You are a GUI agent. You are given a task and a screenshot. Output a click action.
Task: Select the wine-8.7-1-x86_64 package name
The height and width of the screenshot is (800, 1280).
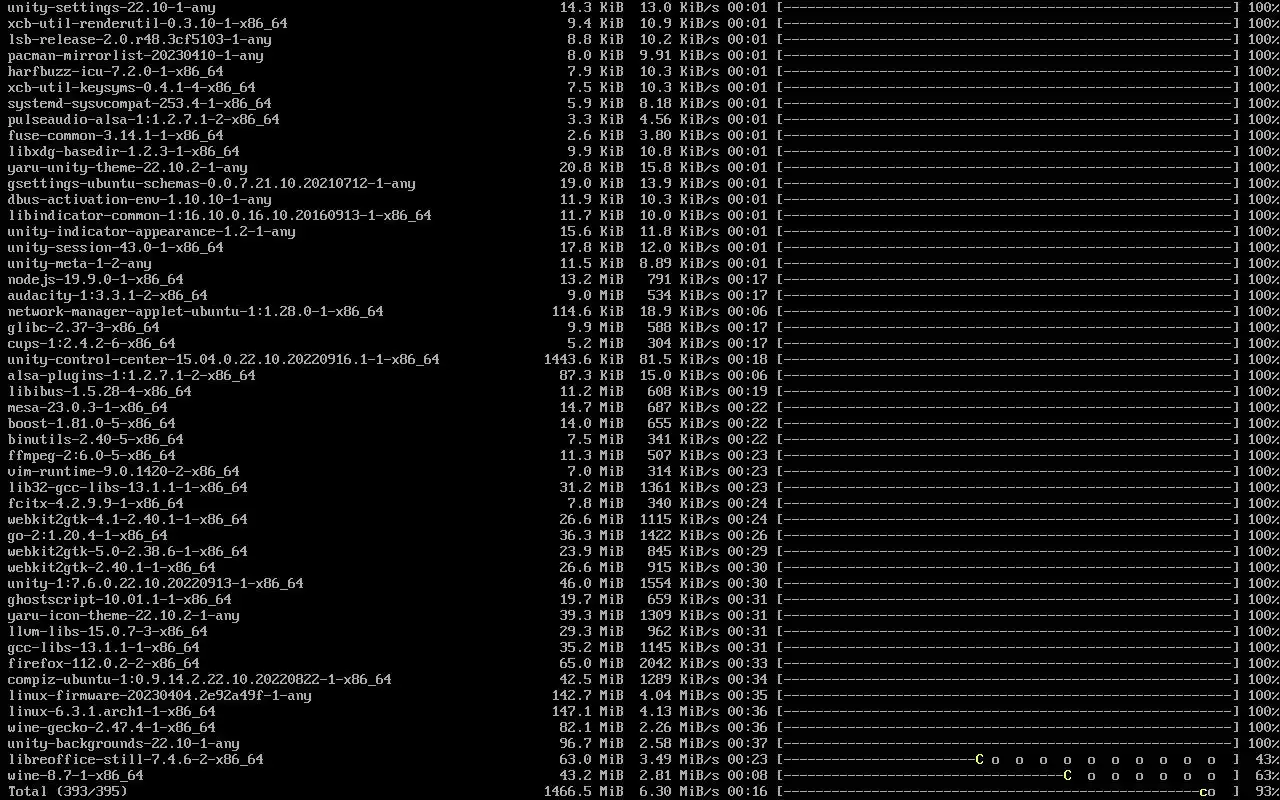tap(76, 775)
